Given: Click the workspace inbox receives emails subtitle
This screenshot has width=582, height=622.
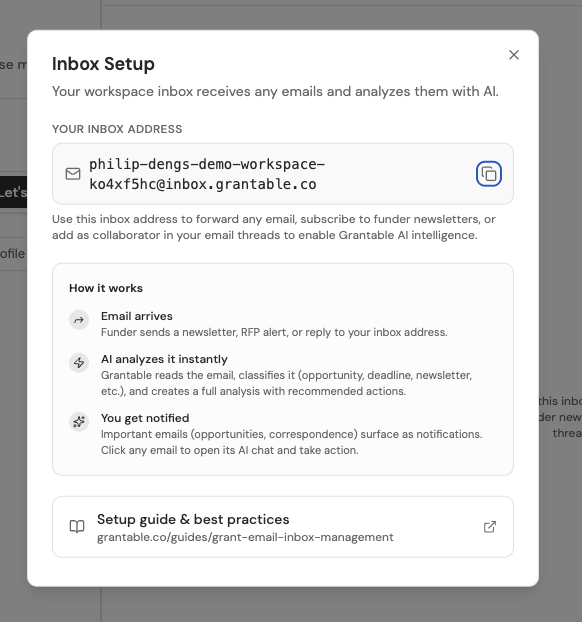Looking at the screenshot, I should point(275,92).
